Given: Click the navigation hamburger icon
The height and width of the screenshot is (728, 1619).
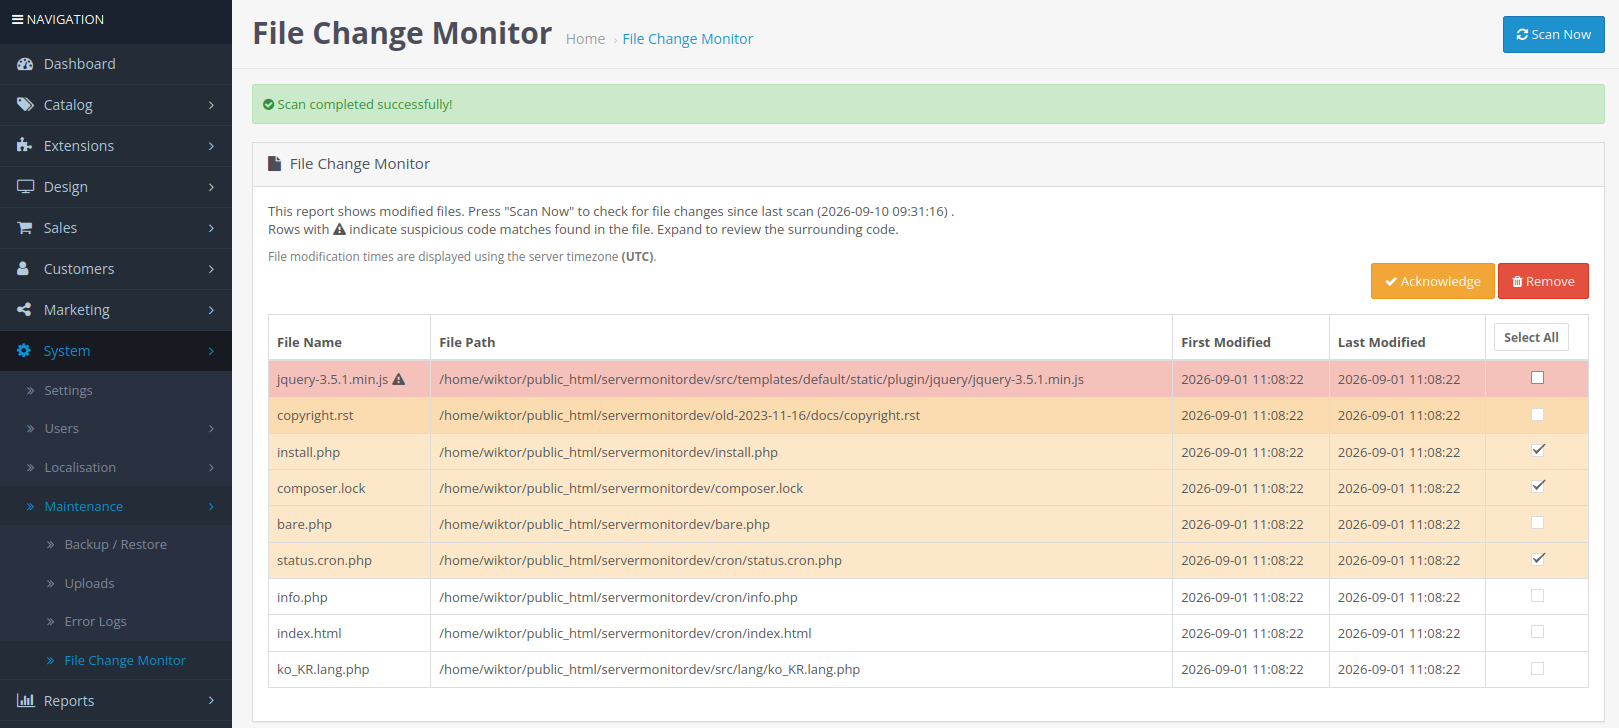Looking at the screenshot, I should pos(17,20).
